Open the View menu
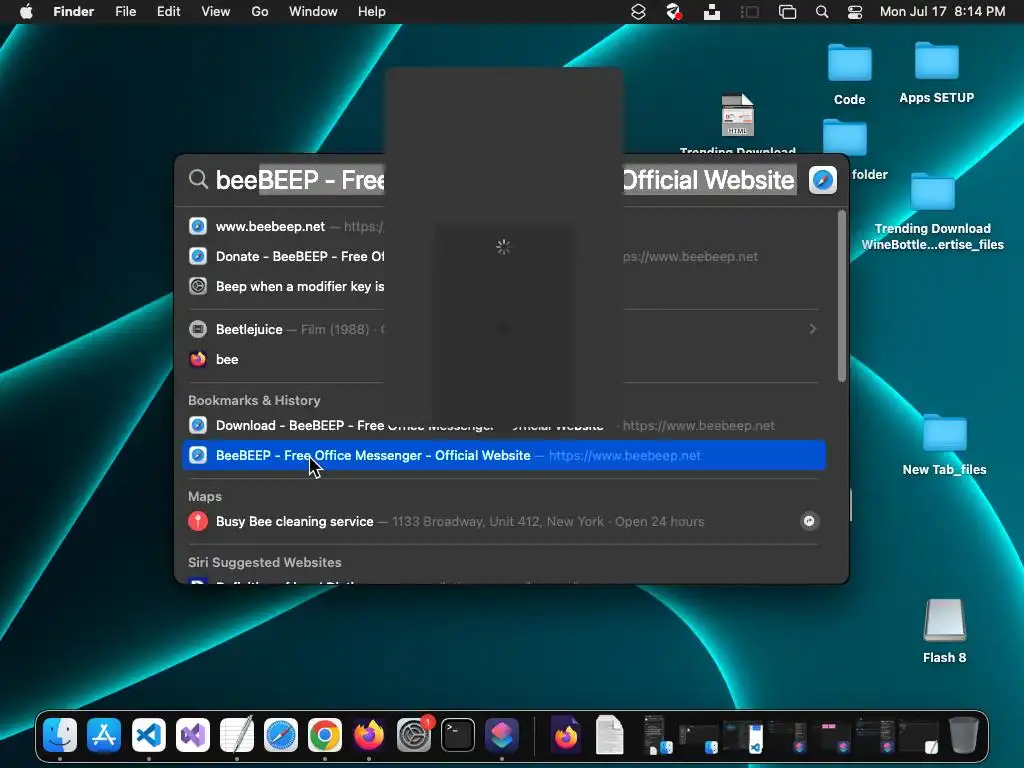Image resolution: width=1024 pixels, height=768 pixels. [x=216, y=12]
